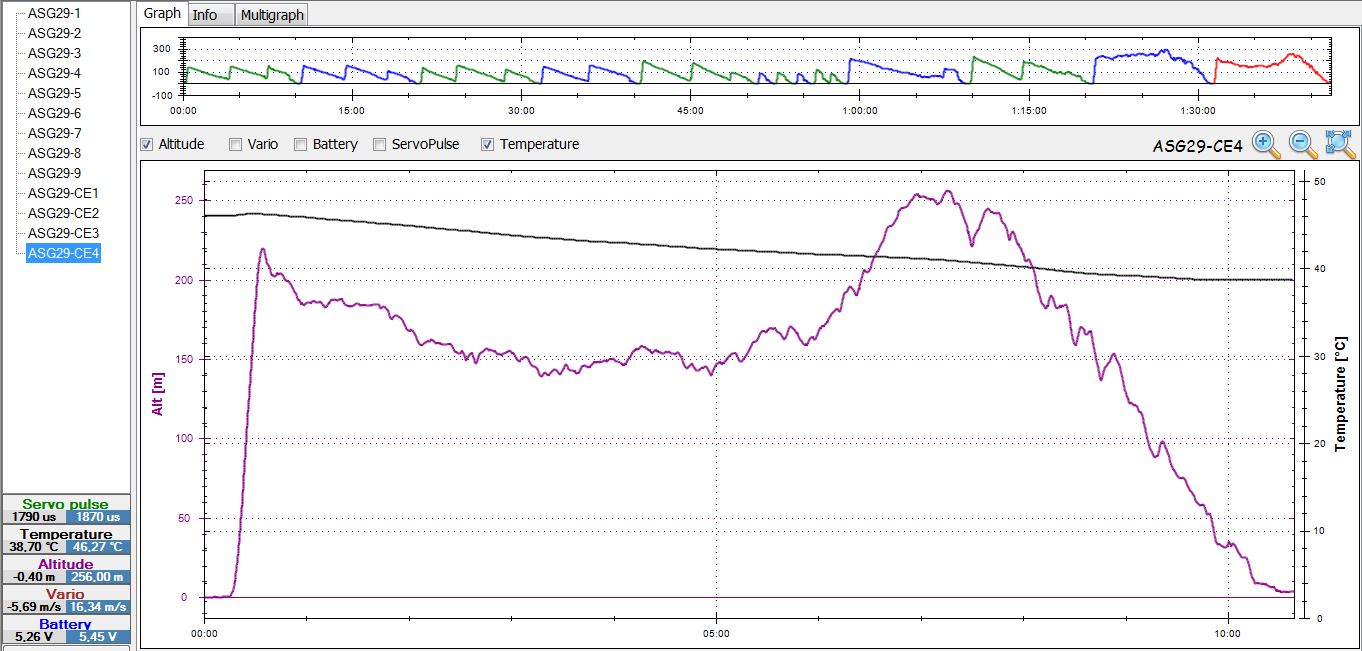Click the maximum altitude 256,00 m value

pos(97,577)
